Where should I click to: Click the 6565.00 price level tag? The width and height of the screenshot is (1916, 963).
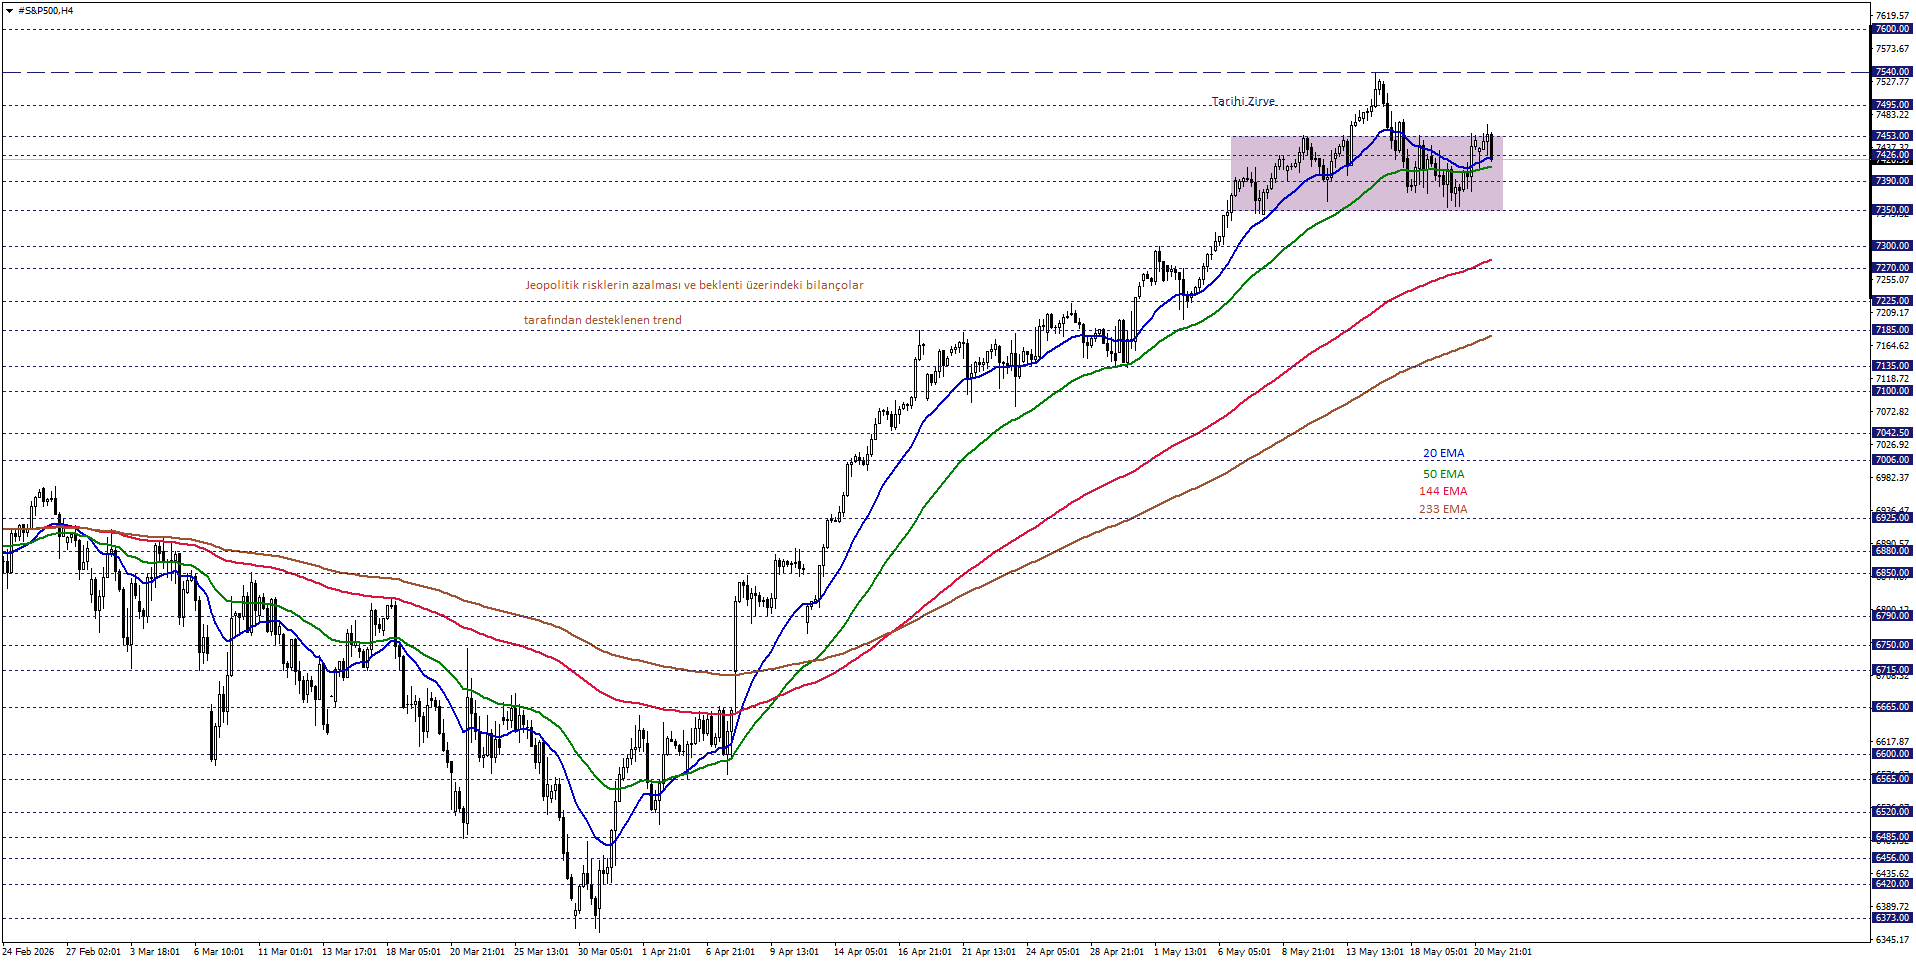[1892, 778]
